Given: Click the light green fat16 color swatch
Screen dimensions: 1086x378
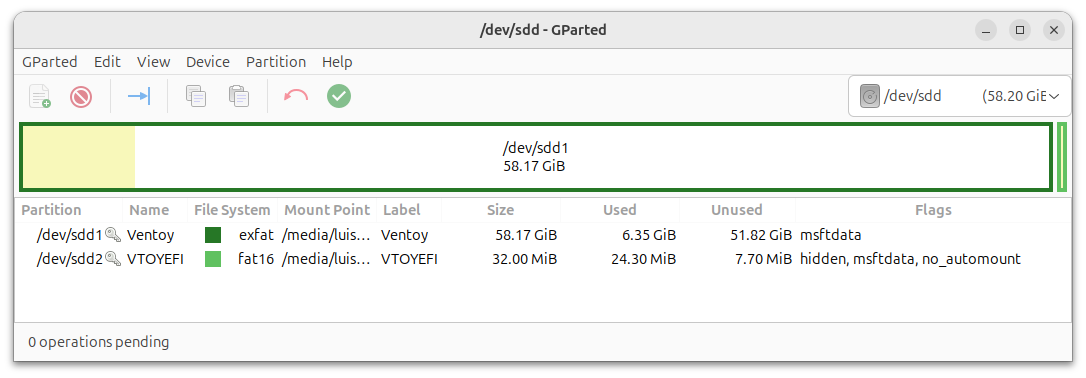Looking at the screenshot, I should pyautogui.click(x=213, y=260).
